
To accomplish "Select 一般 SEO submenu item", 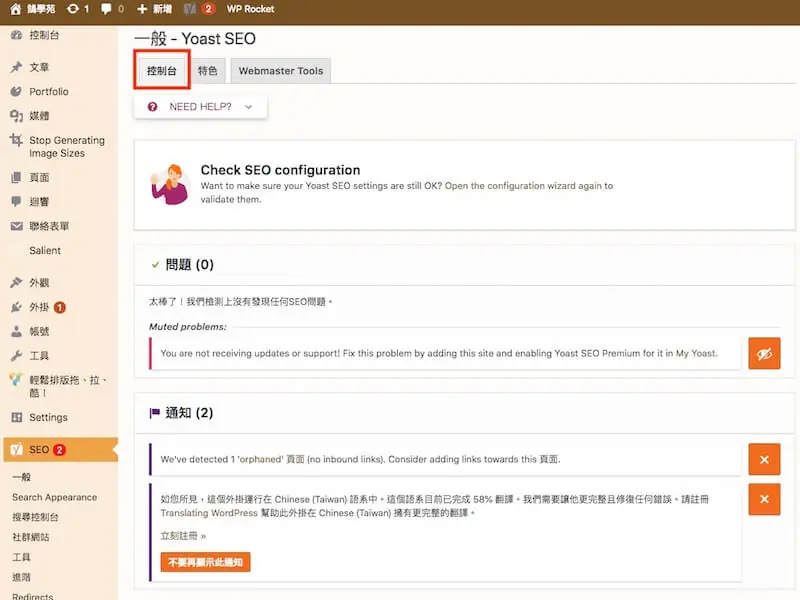I will 21,477.
